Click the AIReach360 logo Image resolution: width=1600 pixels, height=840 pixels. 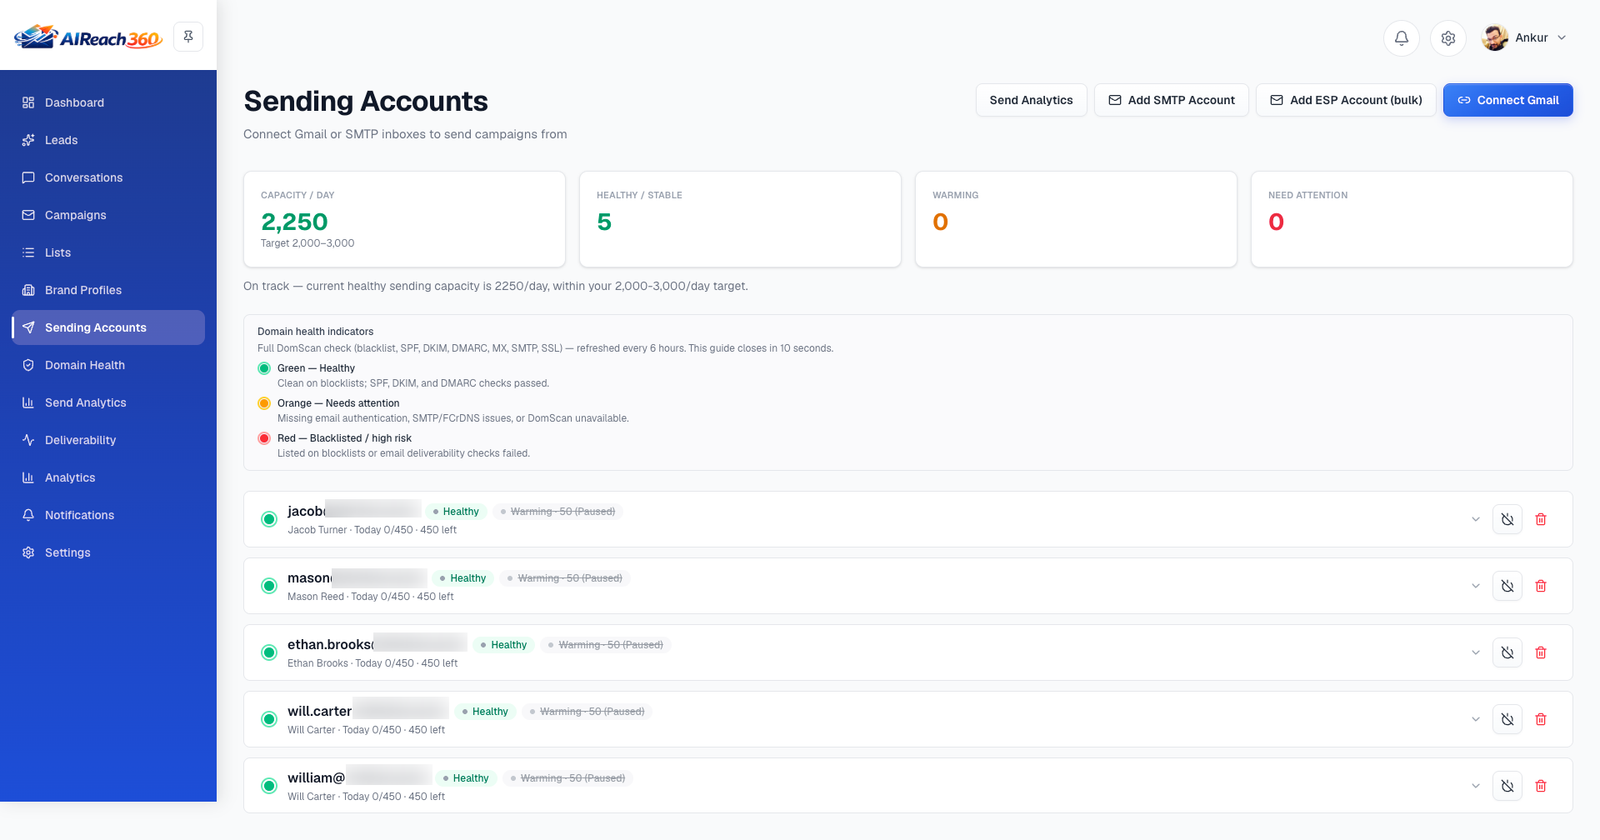(88, 38)
